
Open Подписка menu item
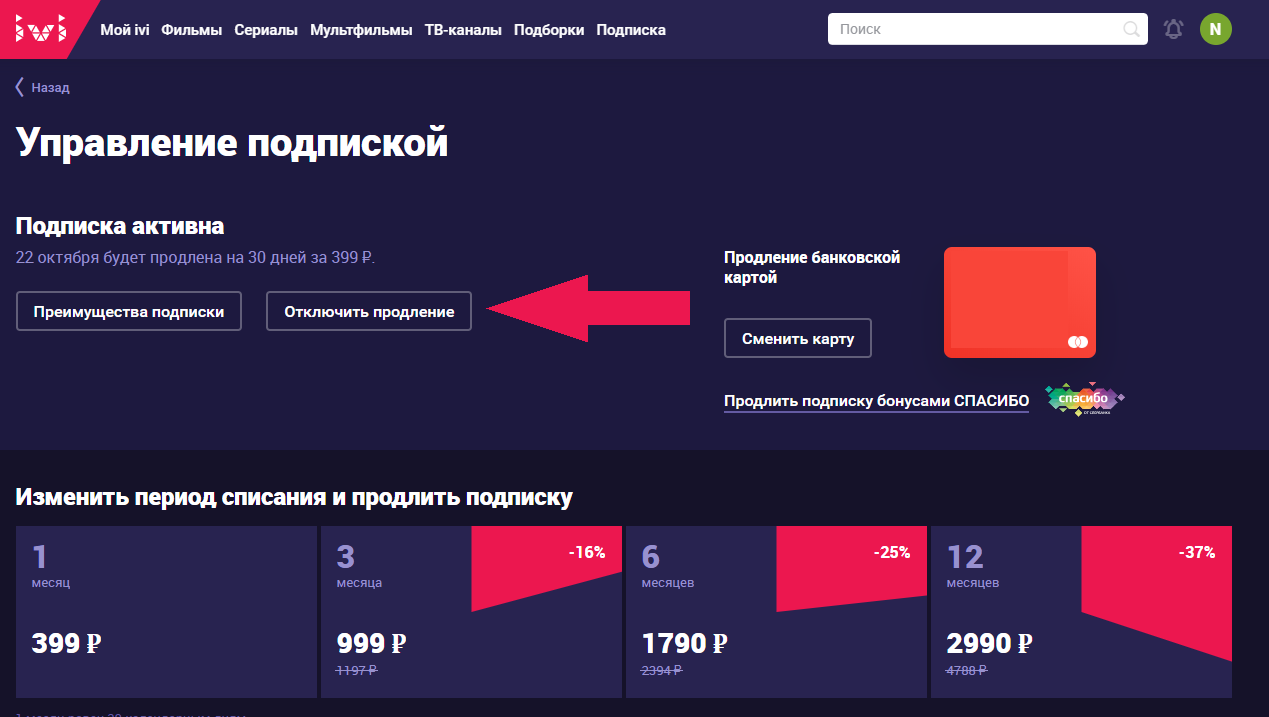[631, 30]
